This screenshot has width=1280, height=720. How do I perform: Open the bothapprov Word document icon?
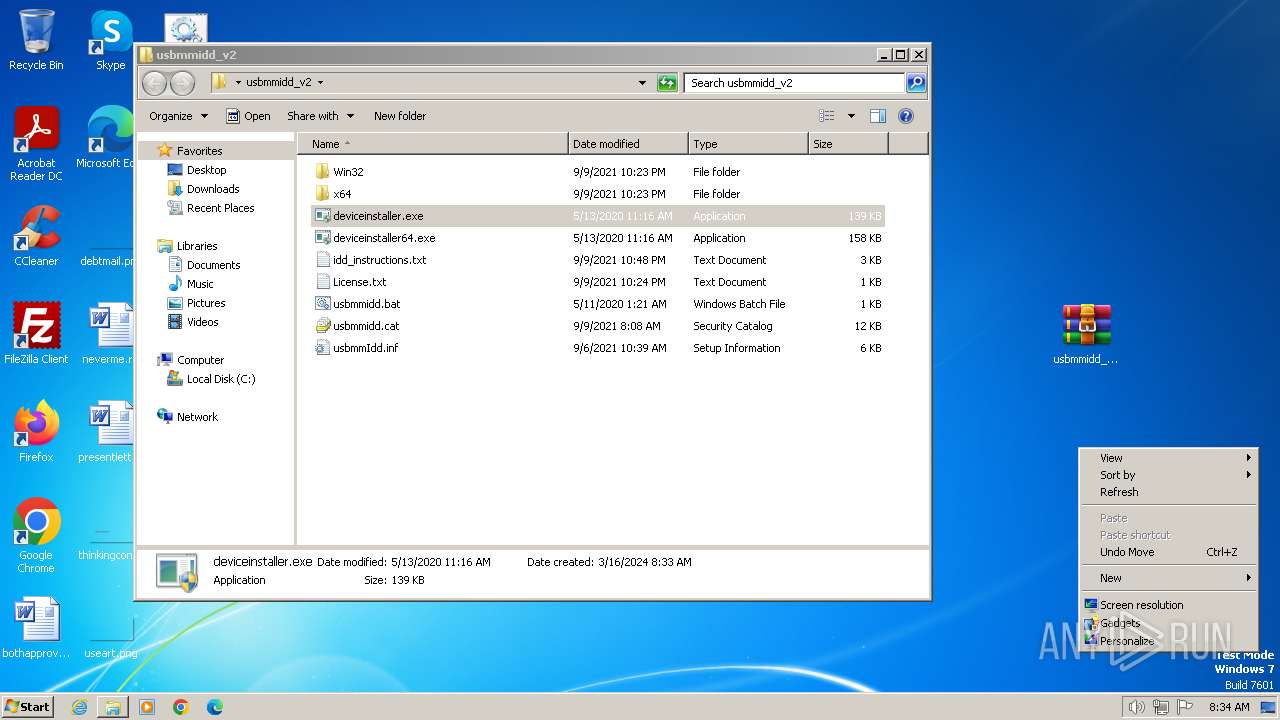[x=36, y=629]
